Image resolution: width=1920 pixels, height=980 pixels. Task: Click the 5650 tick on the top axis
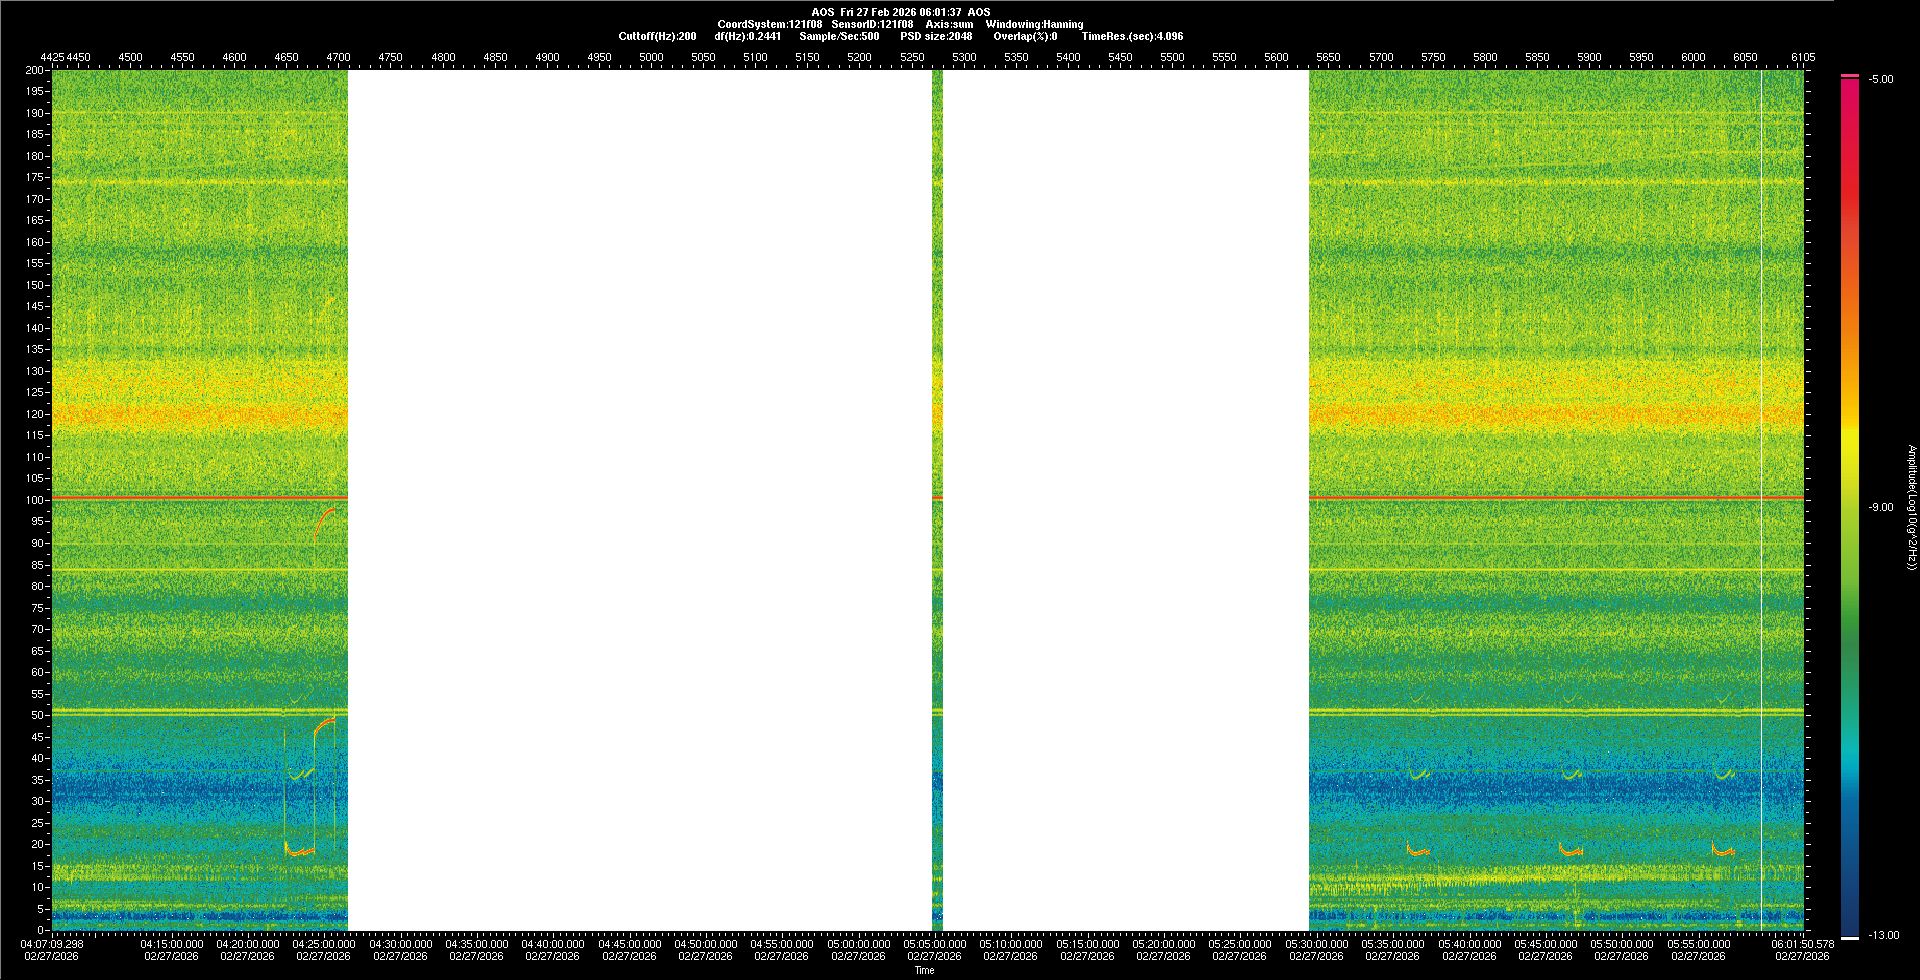coord(1328,58)
